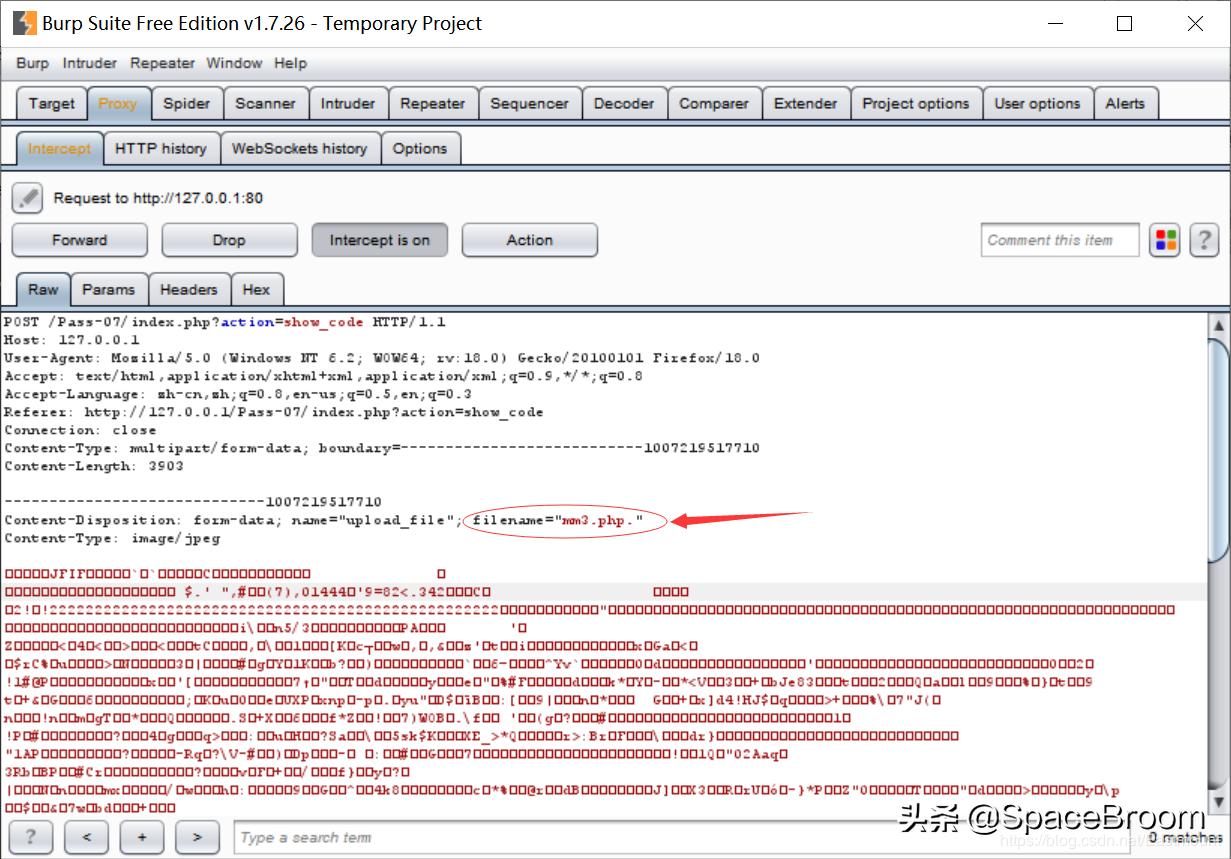Select the Proxy tab
The width and height of the screenshot is (1231, 859).
pos(118,104)
